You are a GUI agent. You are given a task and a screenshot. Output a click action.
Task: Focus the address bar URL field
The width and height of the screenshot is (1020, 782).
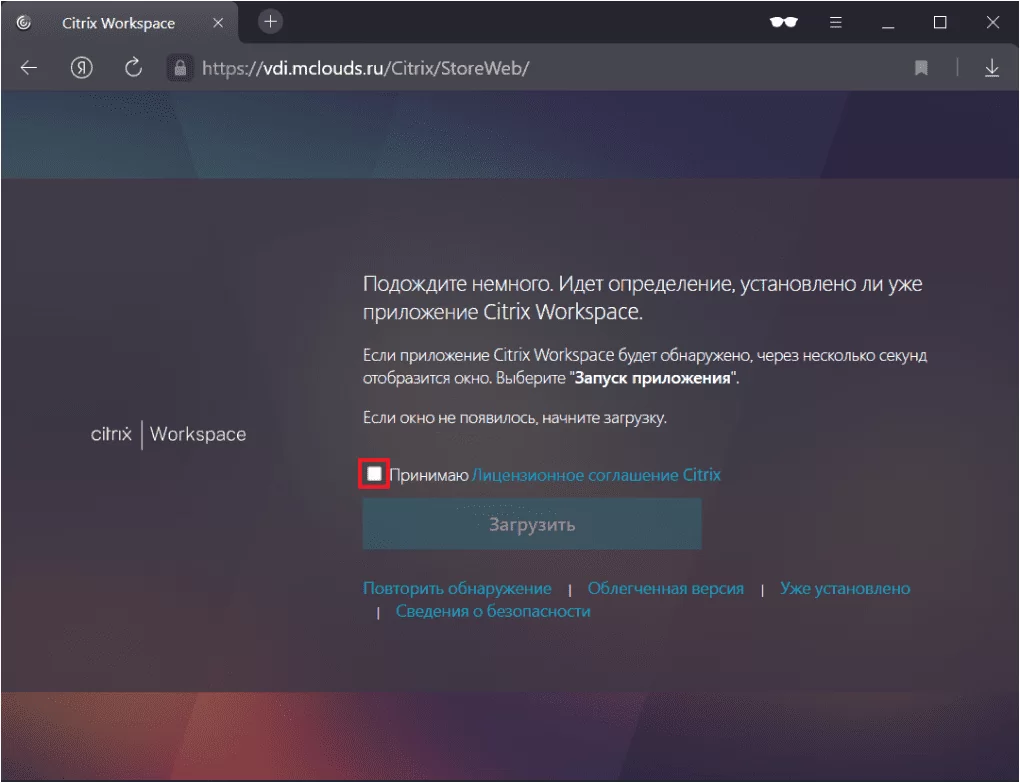[x=366, y=68]
